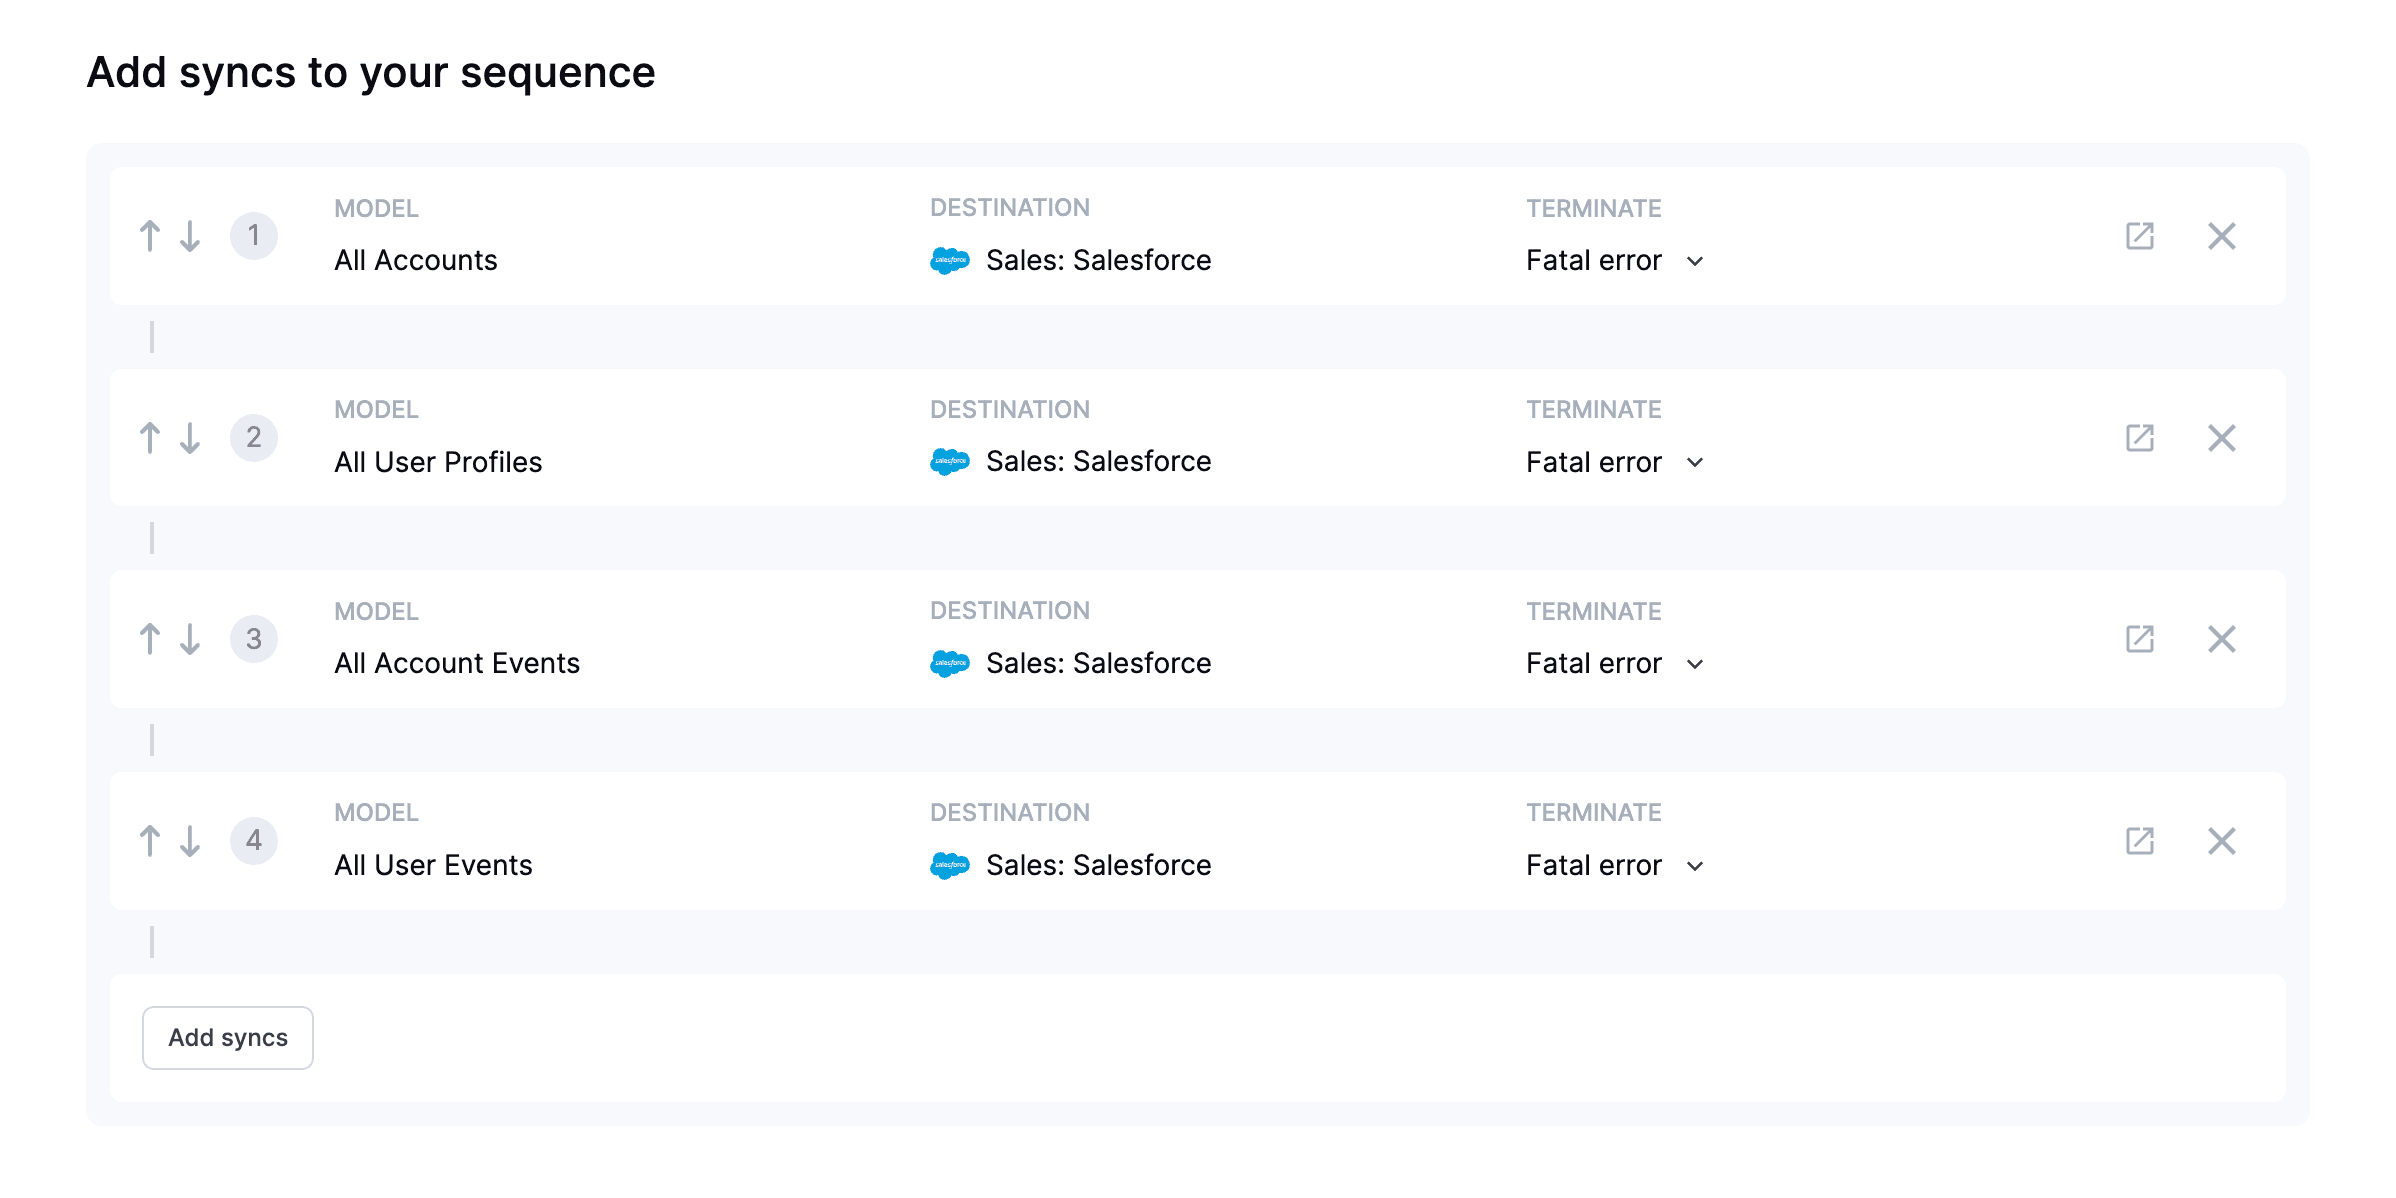Remove All Account Events sync
Viewport: 2396px width, 1198px height.
click(x=2221, y=639)
